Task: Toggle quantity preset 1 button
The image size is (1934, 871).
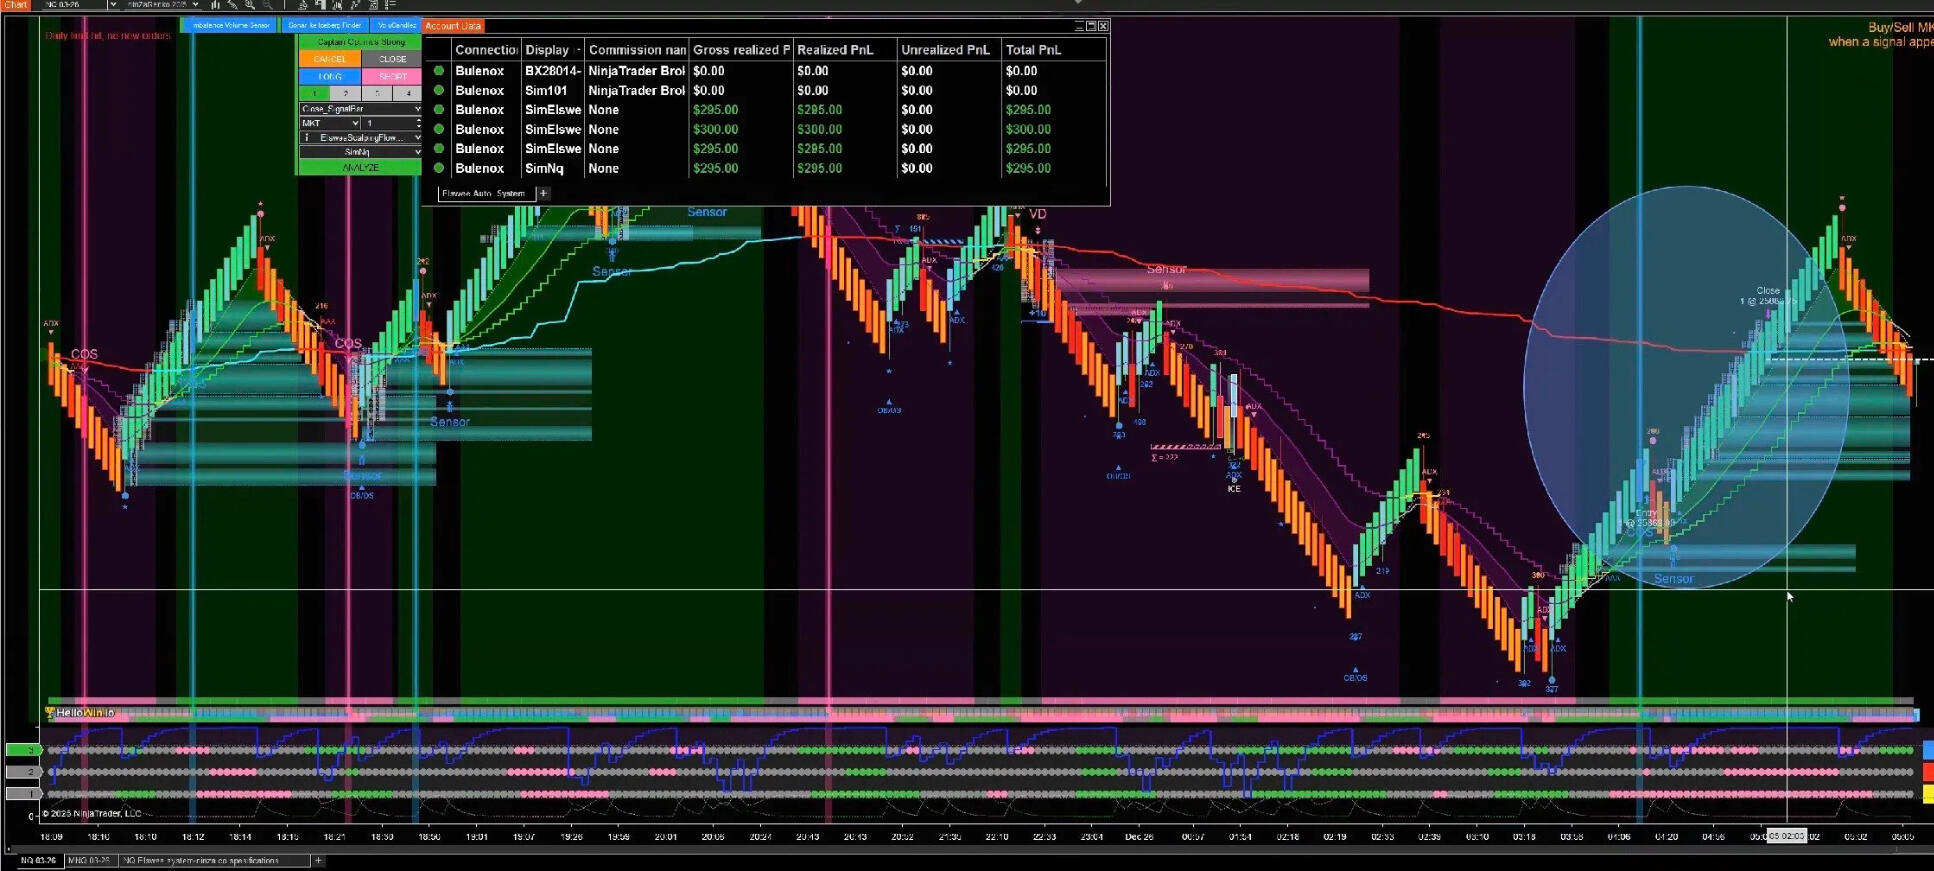Action: (x=314, y=93)
